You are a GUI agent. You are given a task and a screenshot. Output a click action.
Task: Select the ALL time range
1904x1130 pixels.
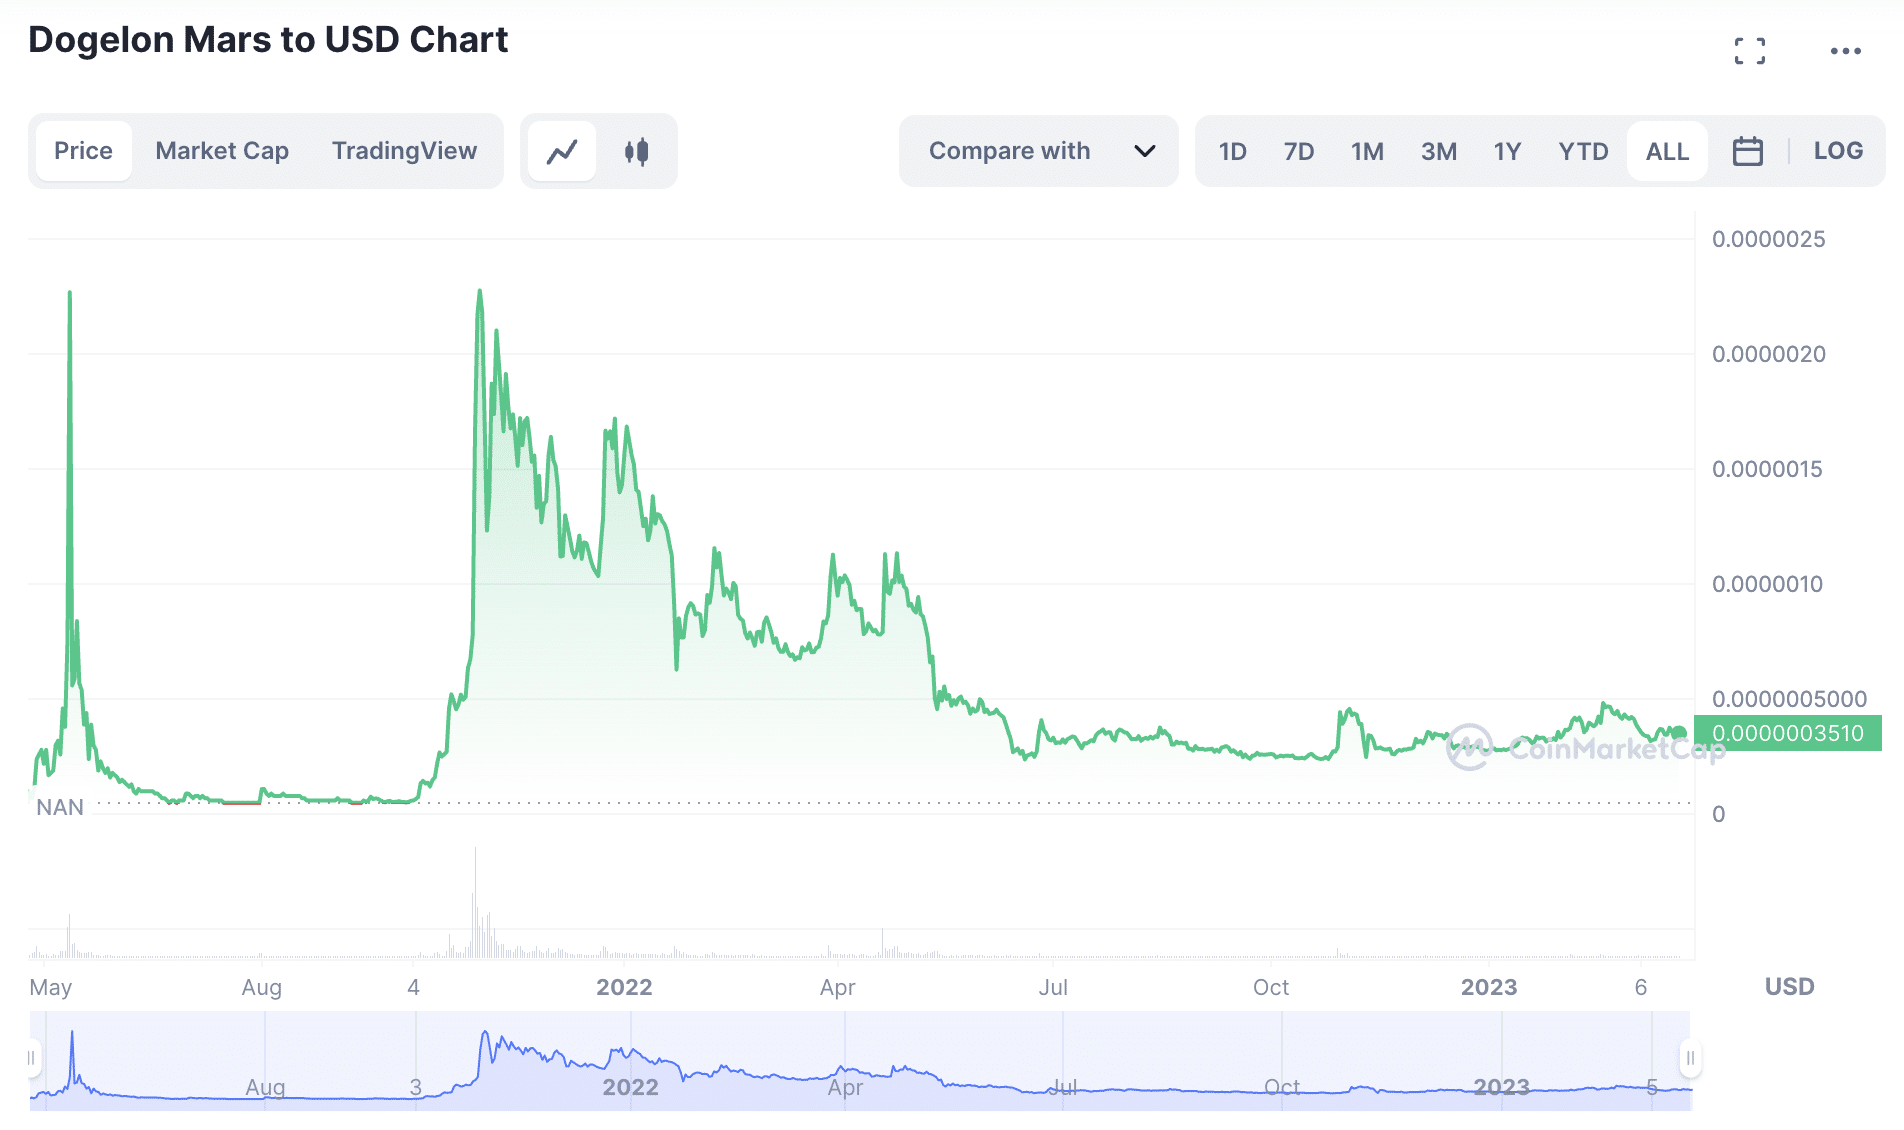1667,151
